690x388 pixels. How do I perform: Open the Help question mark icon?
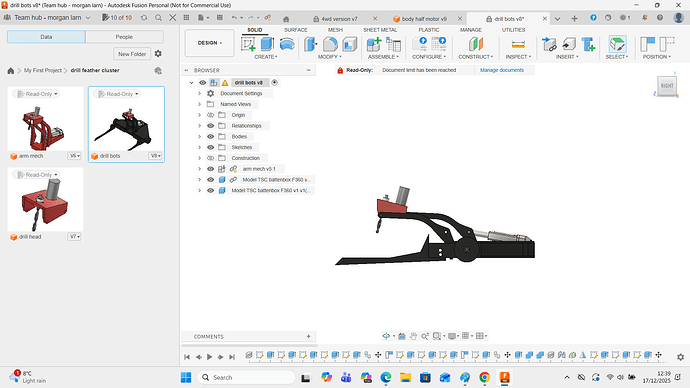tap(660, 18)
